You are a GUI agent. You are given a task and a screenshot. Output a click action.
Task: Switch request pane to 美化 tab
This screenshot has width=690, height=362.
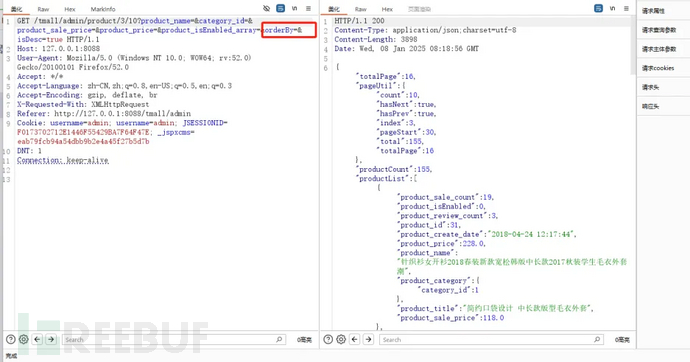coord(16,9)
